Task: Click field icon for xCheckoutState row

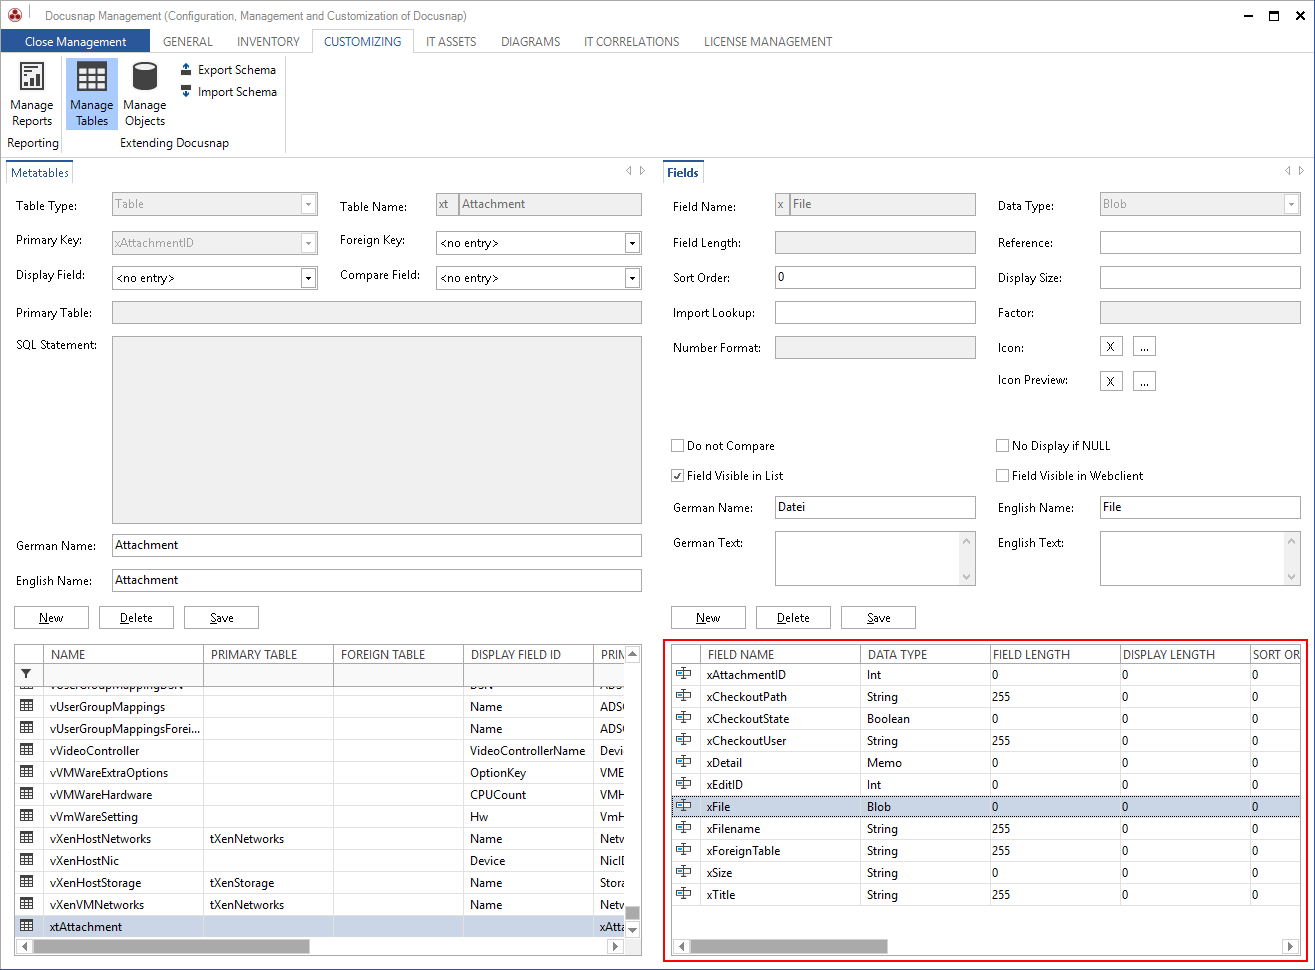Action: [x=684, y=718]
